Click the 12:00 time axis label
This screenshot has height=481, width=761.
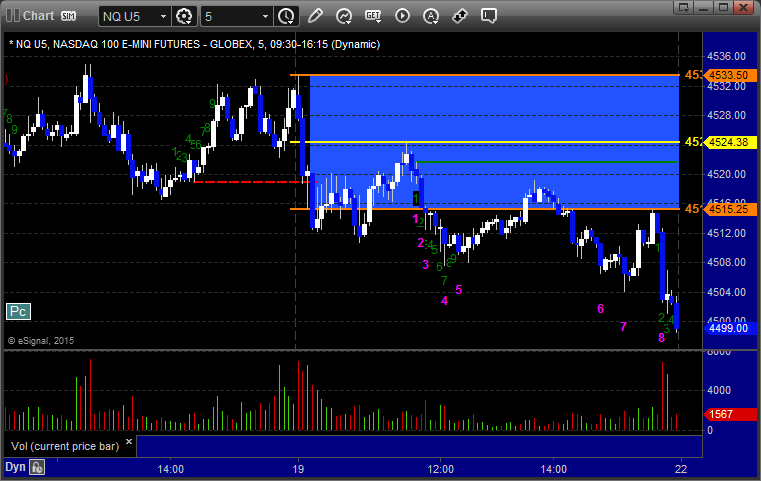coord(441,469)
